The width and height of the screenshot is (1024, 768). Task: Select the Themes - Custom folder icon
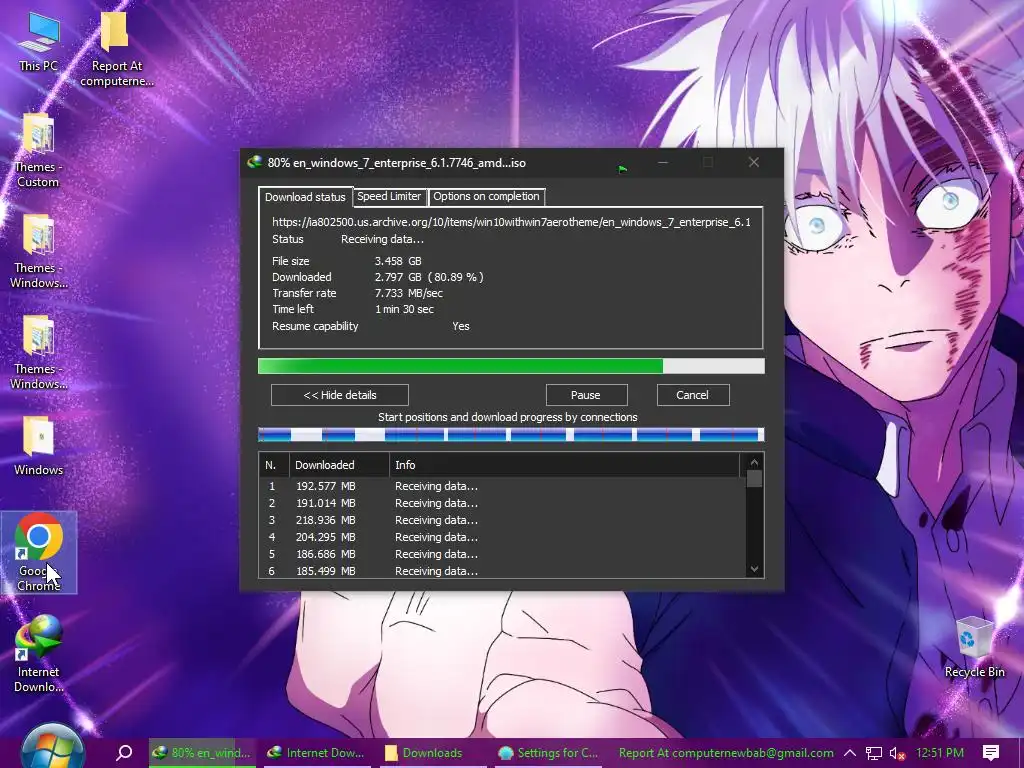(38, 150)
